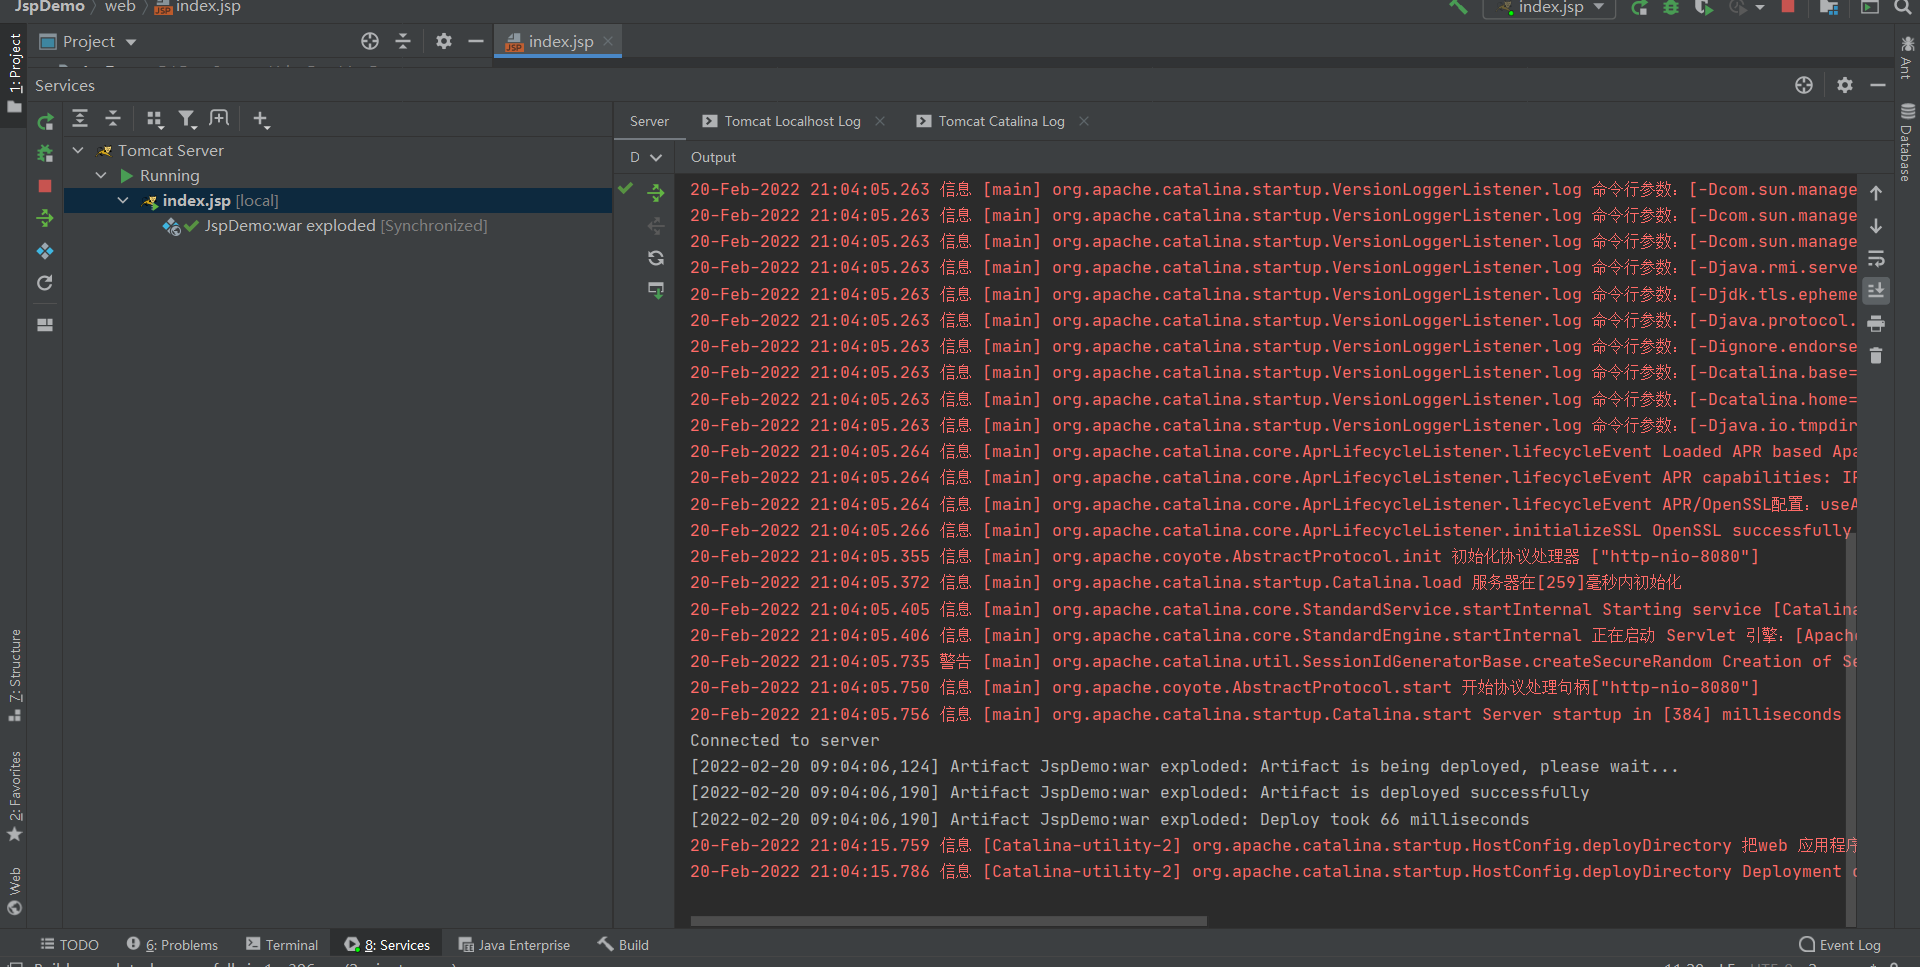Print the console output
The image size is (1920, 967).
(1876, 324)
